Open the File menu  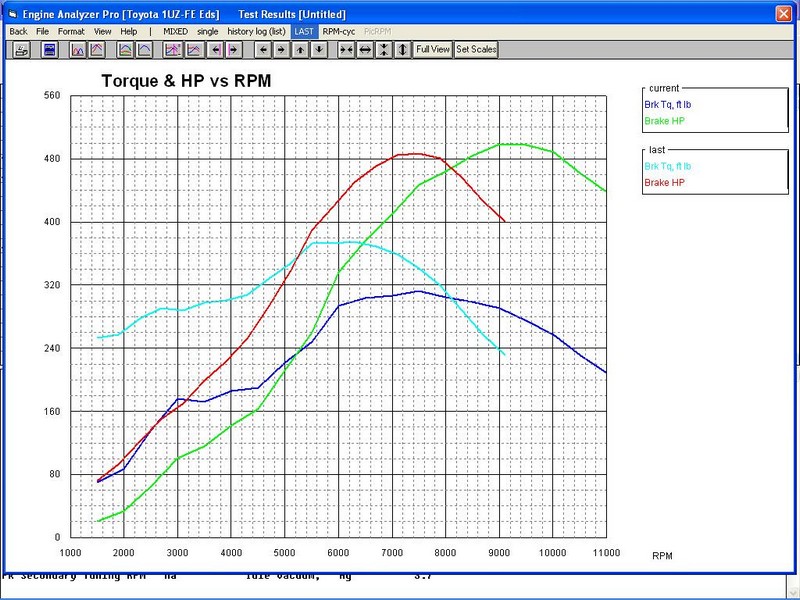42,32
